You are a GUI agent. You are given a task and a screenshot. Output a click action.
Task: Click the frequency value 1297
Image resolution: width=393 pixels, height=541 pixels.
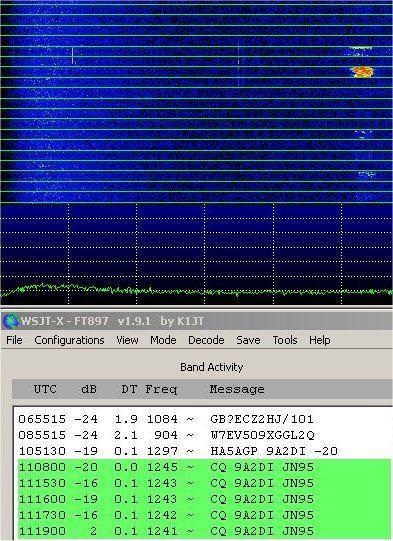(x=162, y=451)
